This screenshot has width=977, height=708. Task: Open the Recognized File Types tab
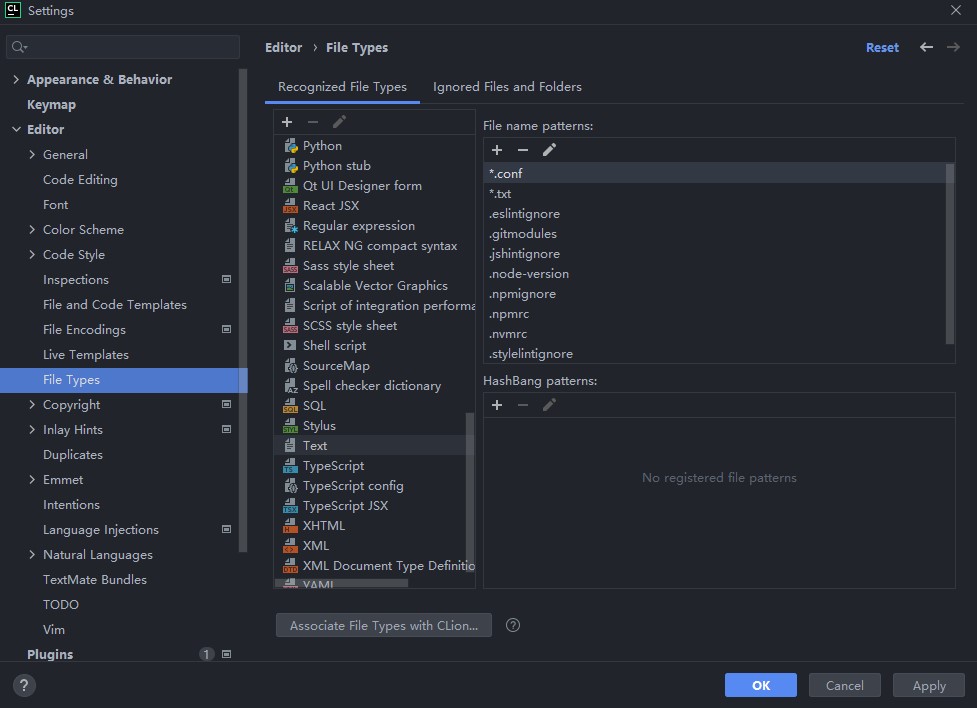click(x=342, y=87)
